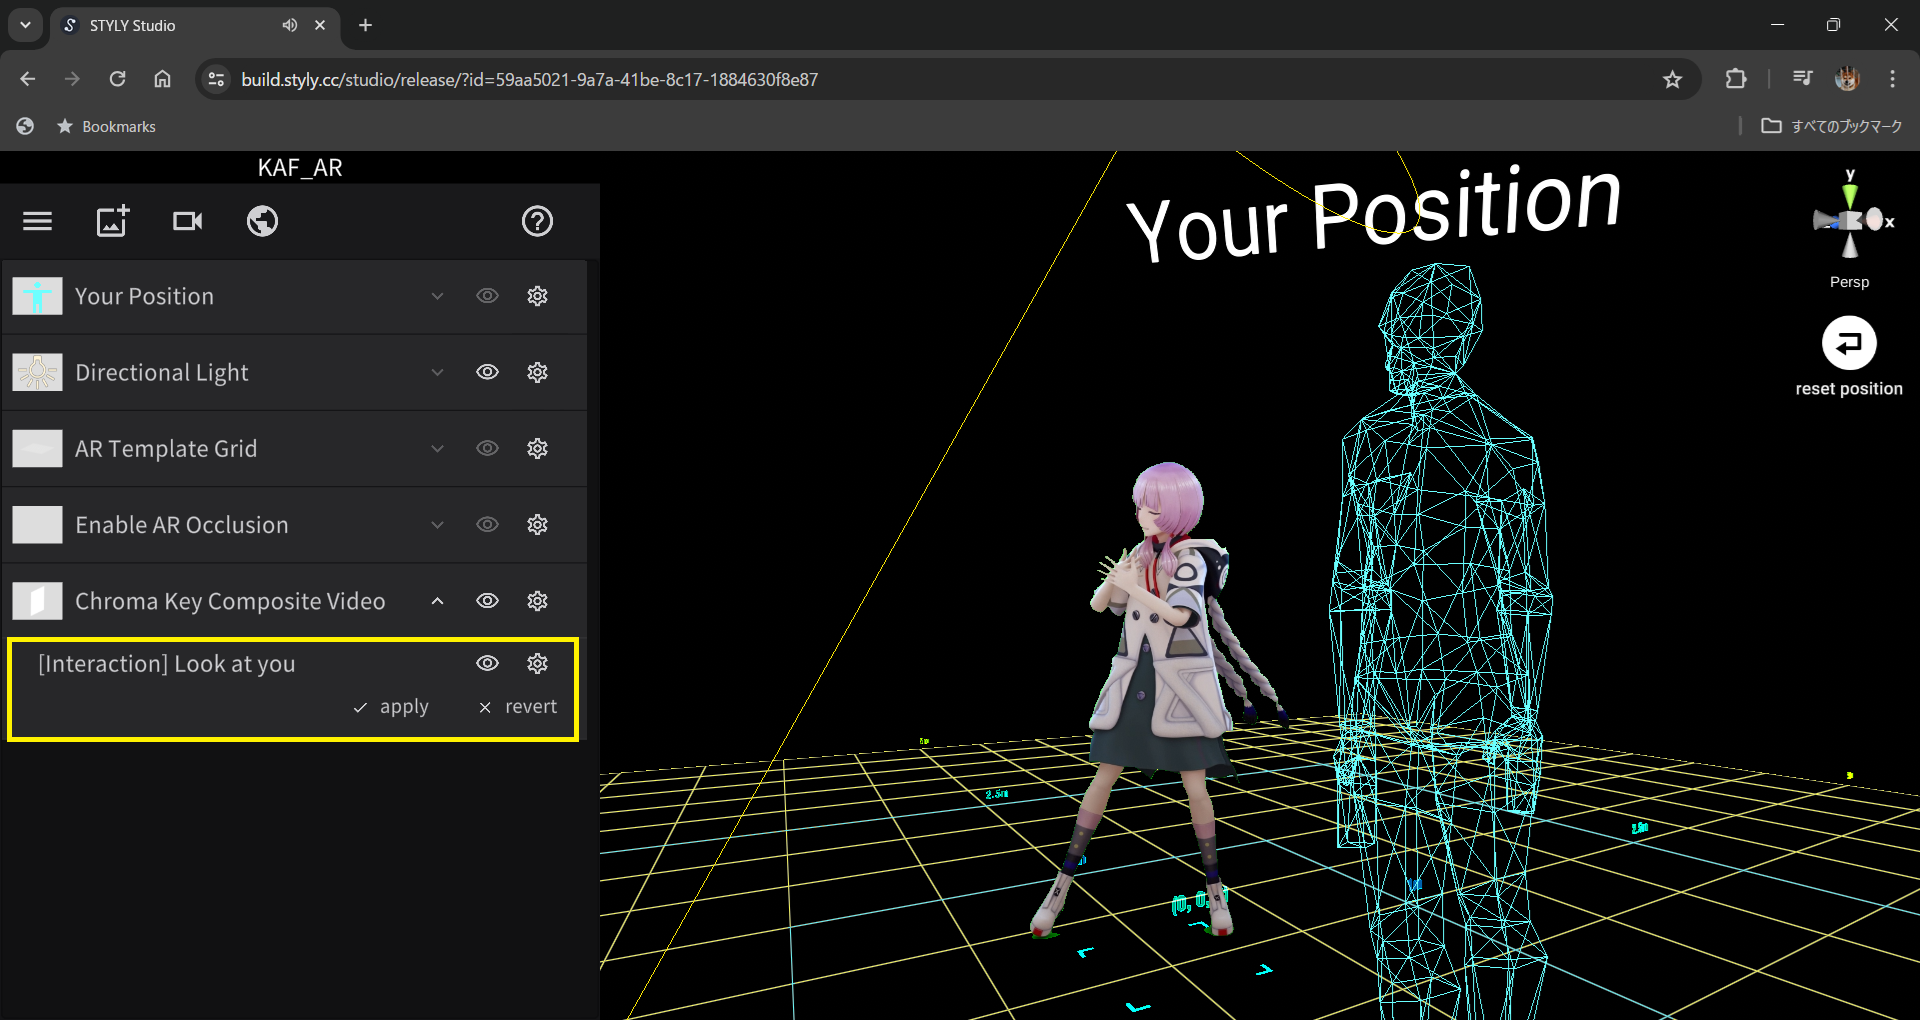Click the add asset icon

click(113, 221)
